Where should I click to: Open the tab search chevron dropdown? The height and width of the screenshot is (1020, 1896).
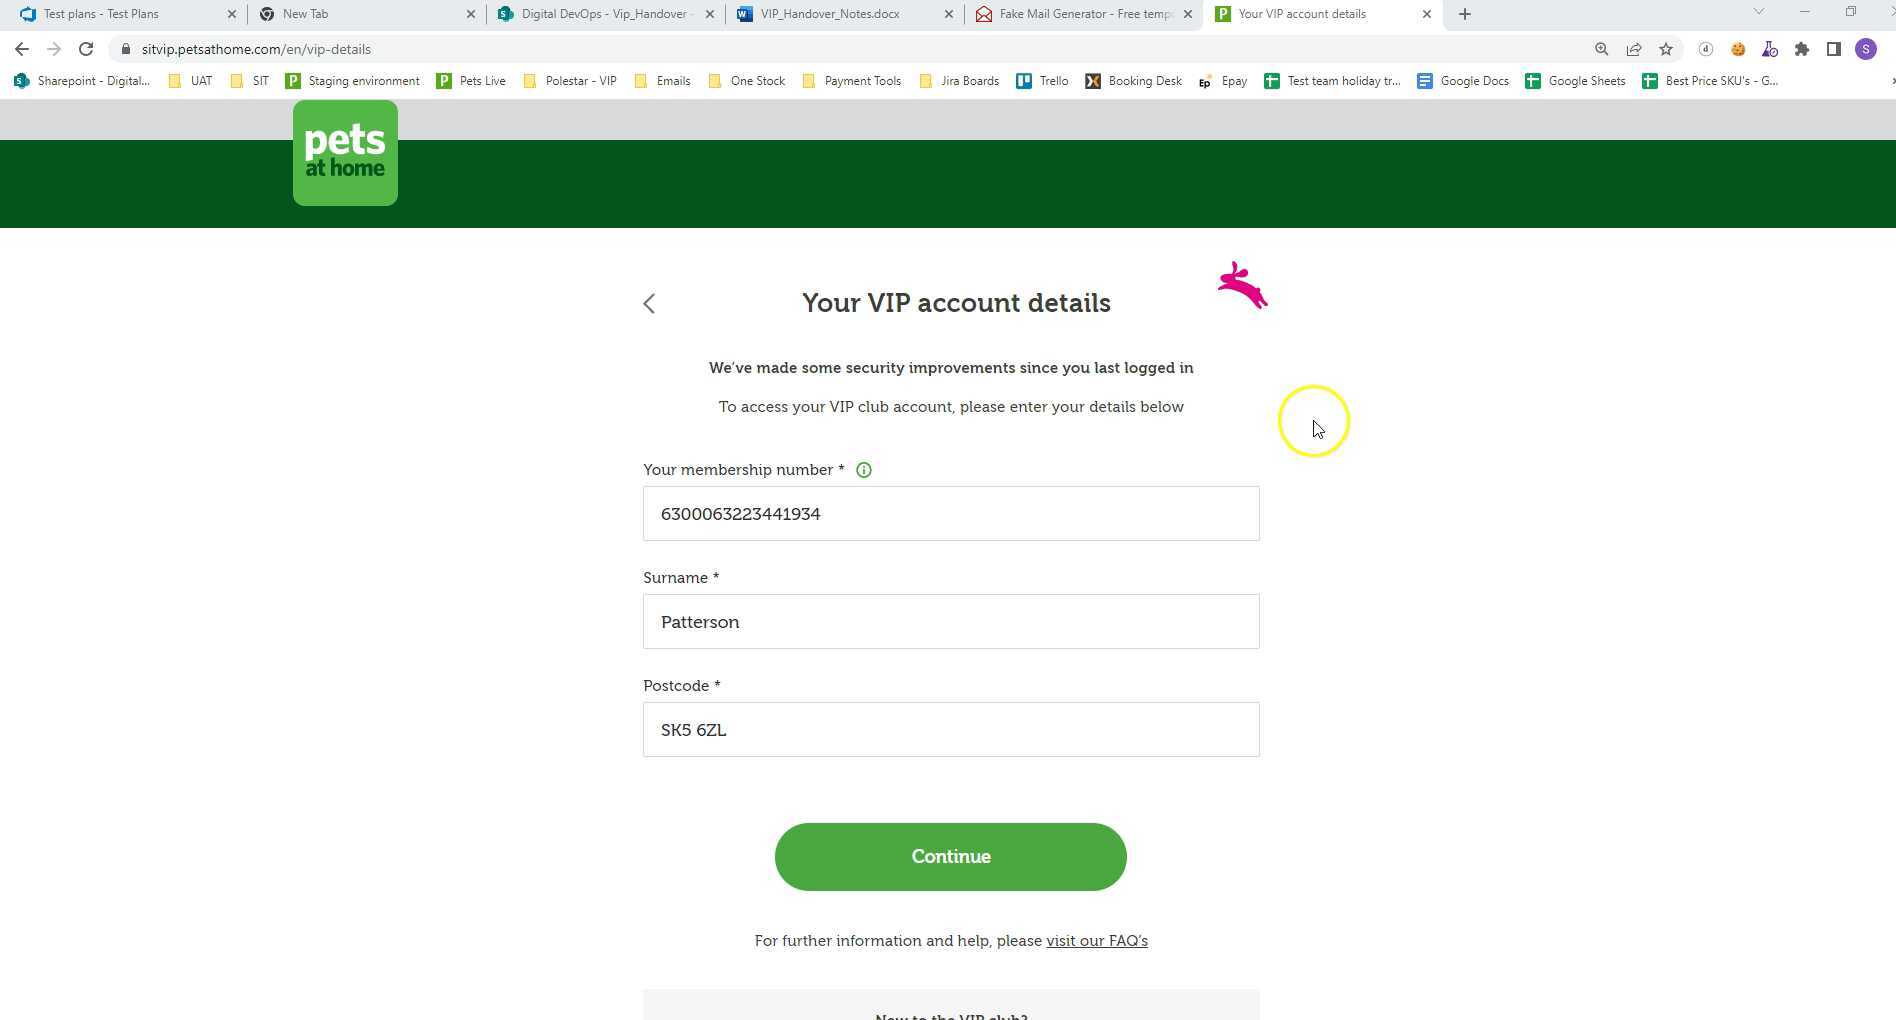click(x=1759, y=11)
